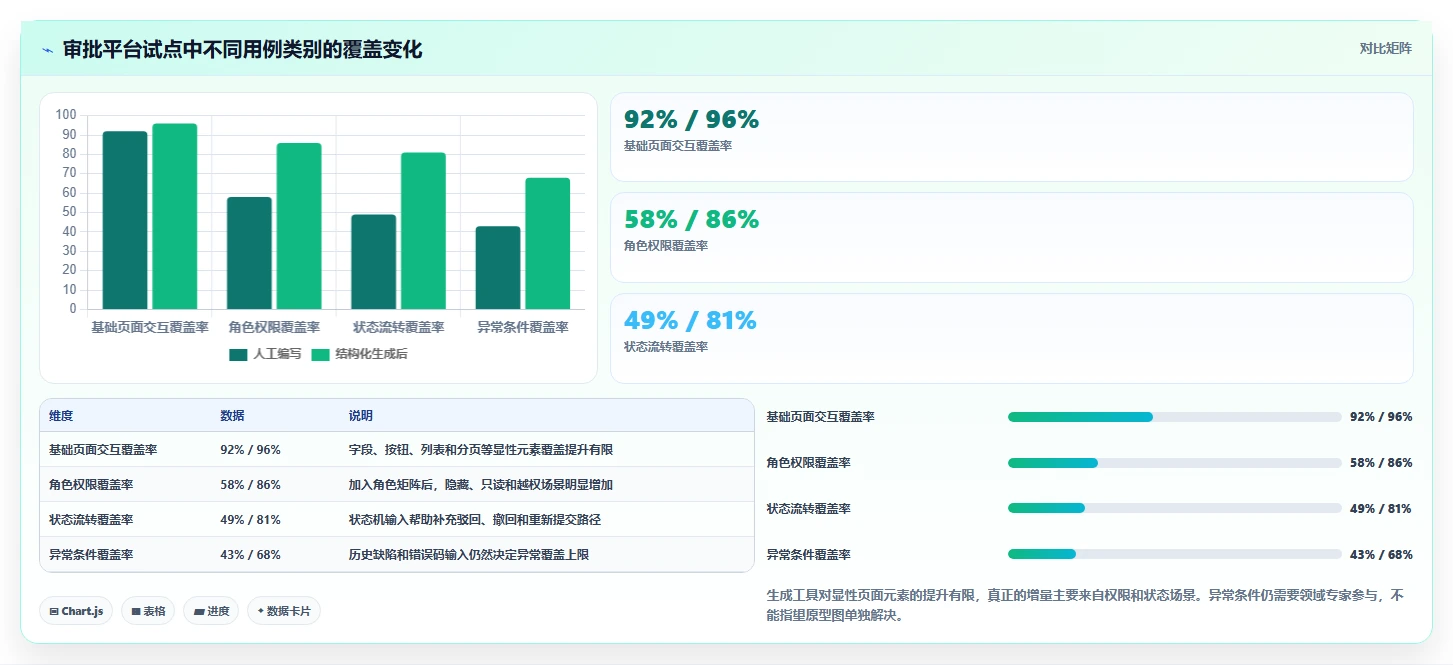Click the 结构化生成后 bar for 状态流转覆盖率
This screenshot has width=1453, height=665.
[x=423, y=231]
